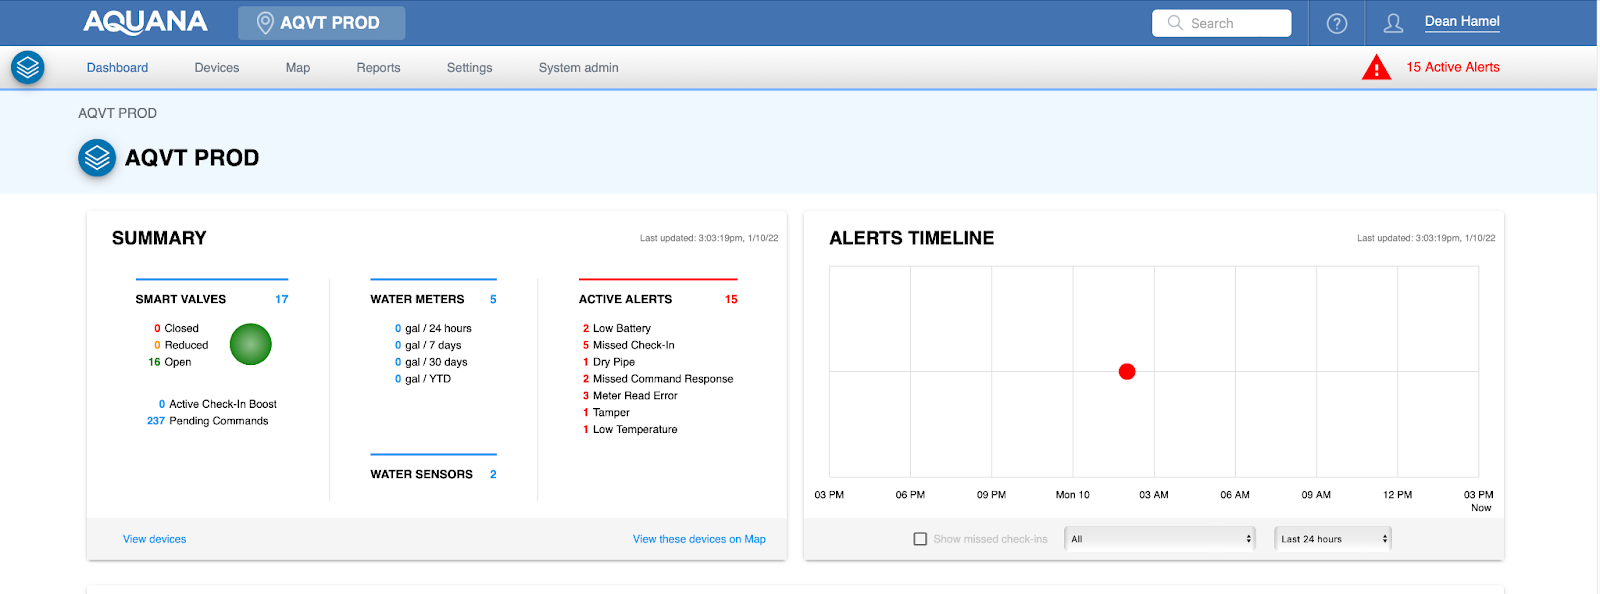Click the 0 Closed valves entry
Viewport: 1600px width, 594px height.
177,328
